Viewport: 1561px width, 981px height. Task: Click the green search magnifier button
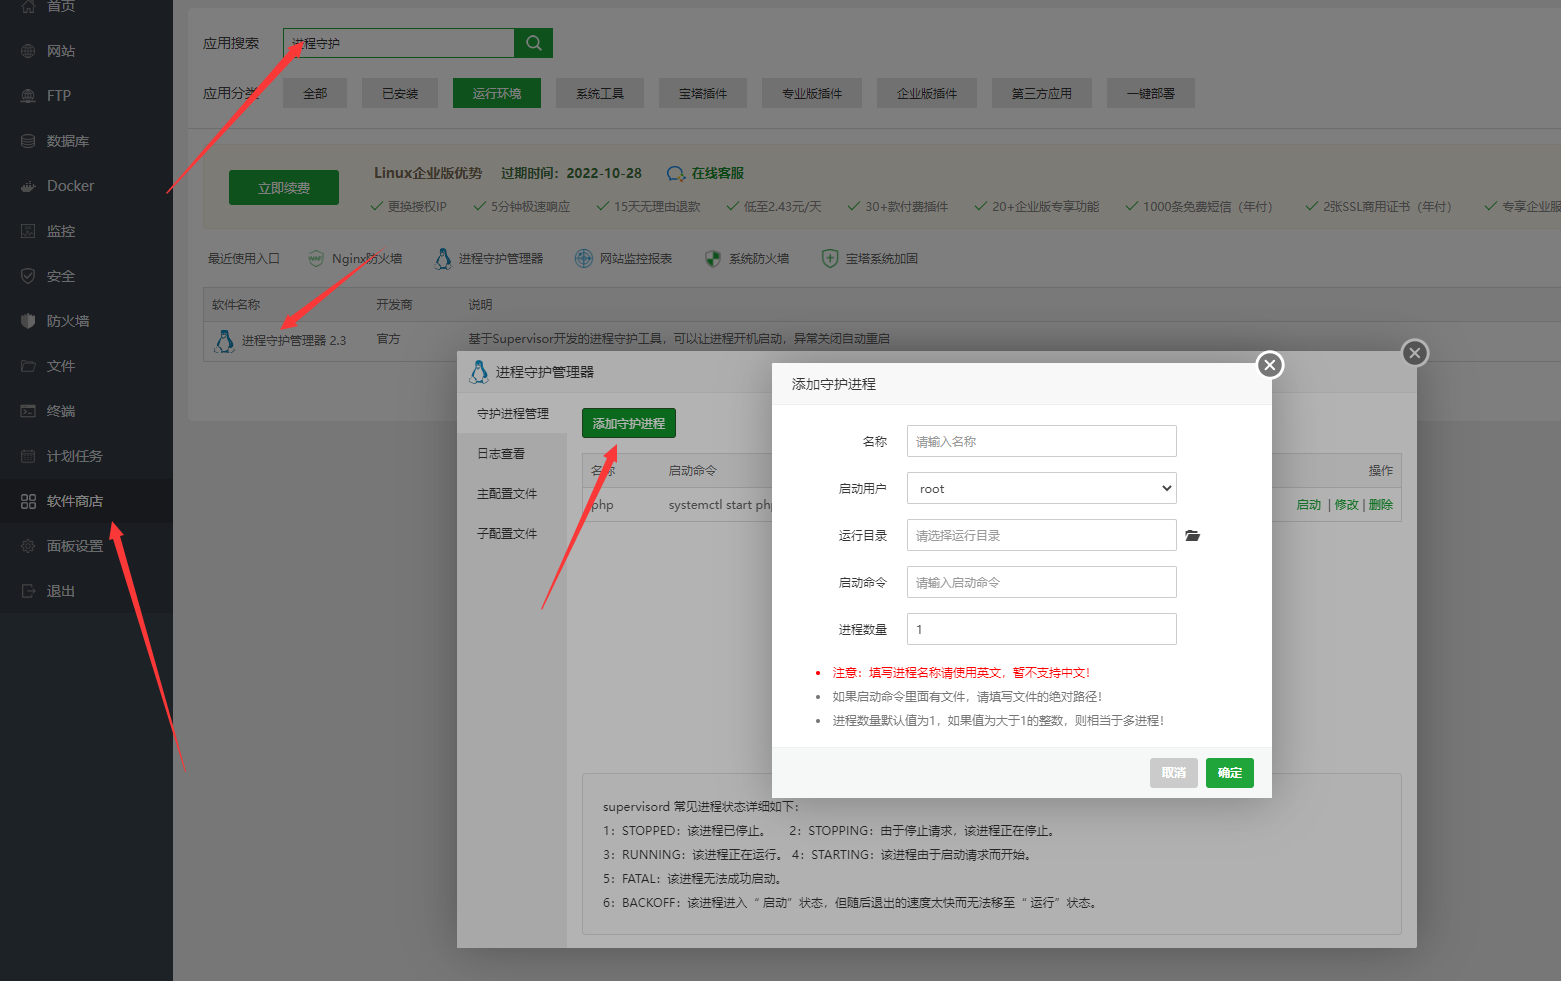(x=533, y=43)
